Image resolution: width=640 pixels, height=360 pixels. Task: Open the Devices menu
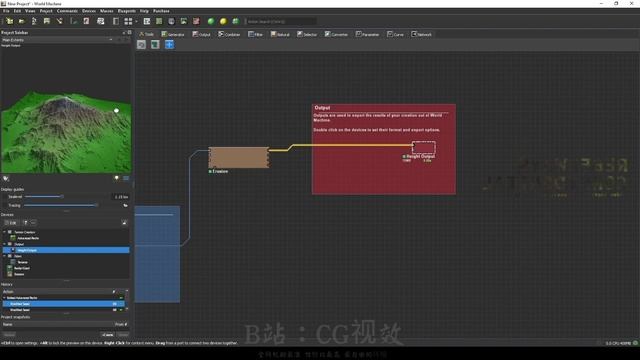[89, 11]
